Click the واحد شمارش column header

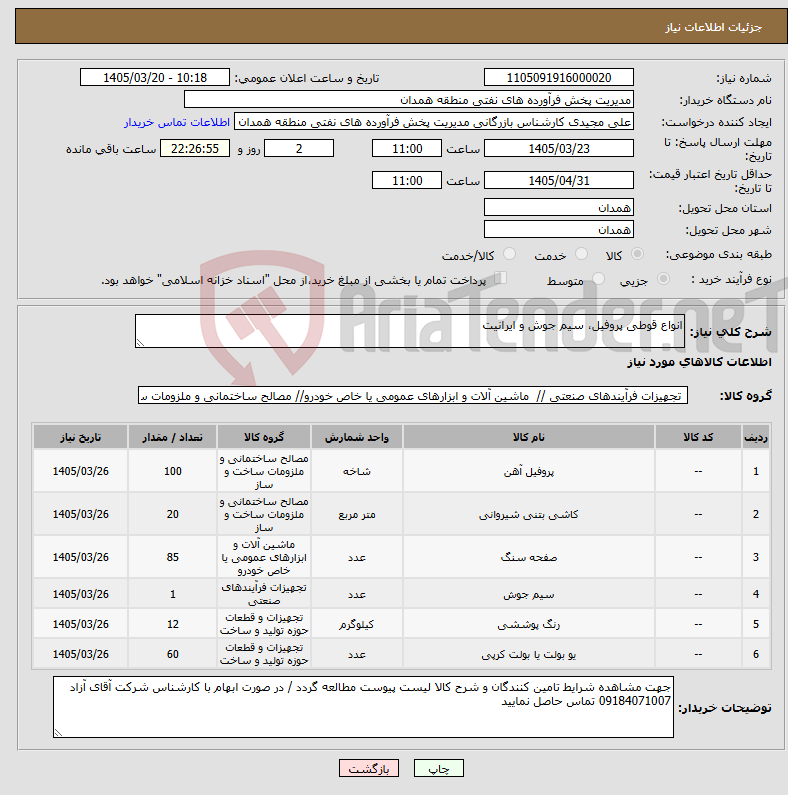[x=356, y=437]
